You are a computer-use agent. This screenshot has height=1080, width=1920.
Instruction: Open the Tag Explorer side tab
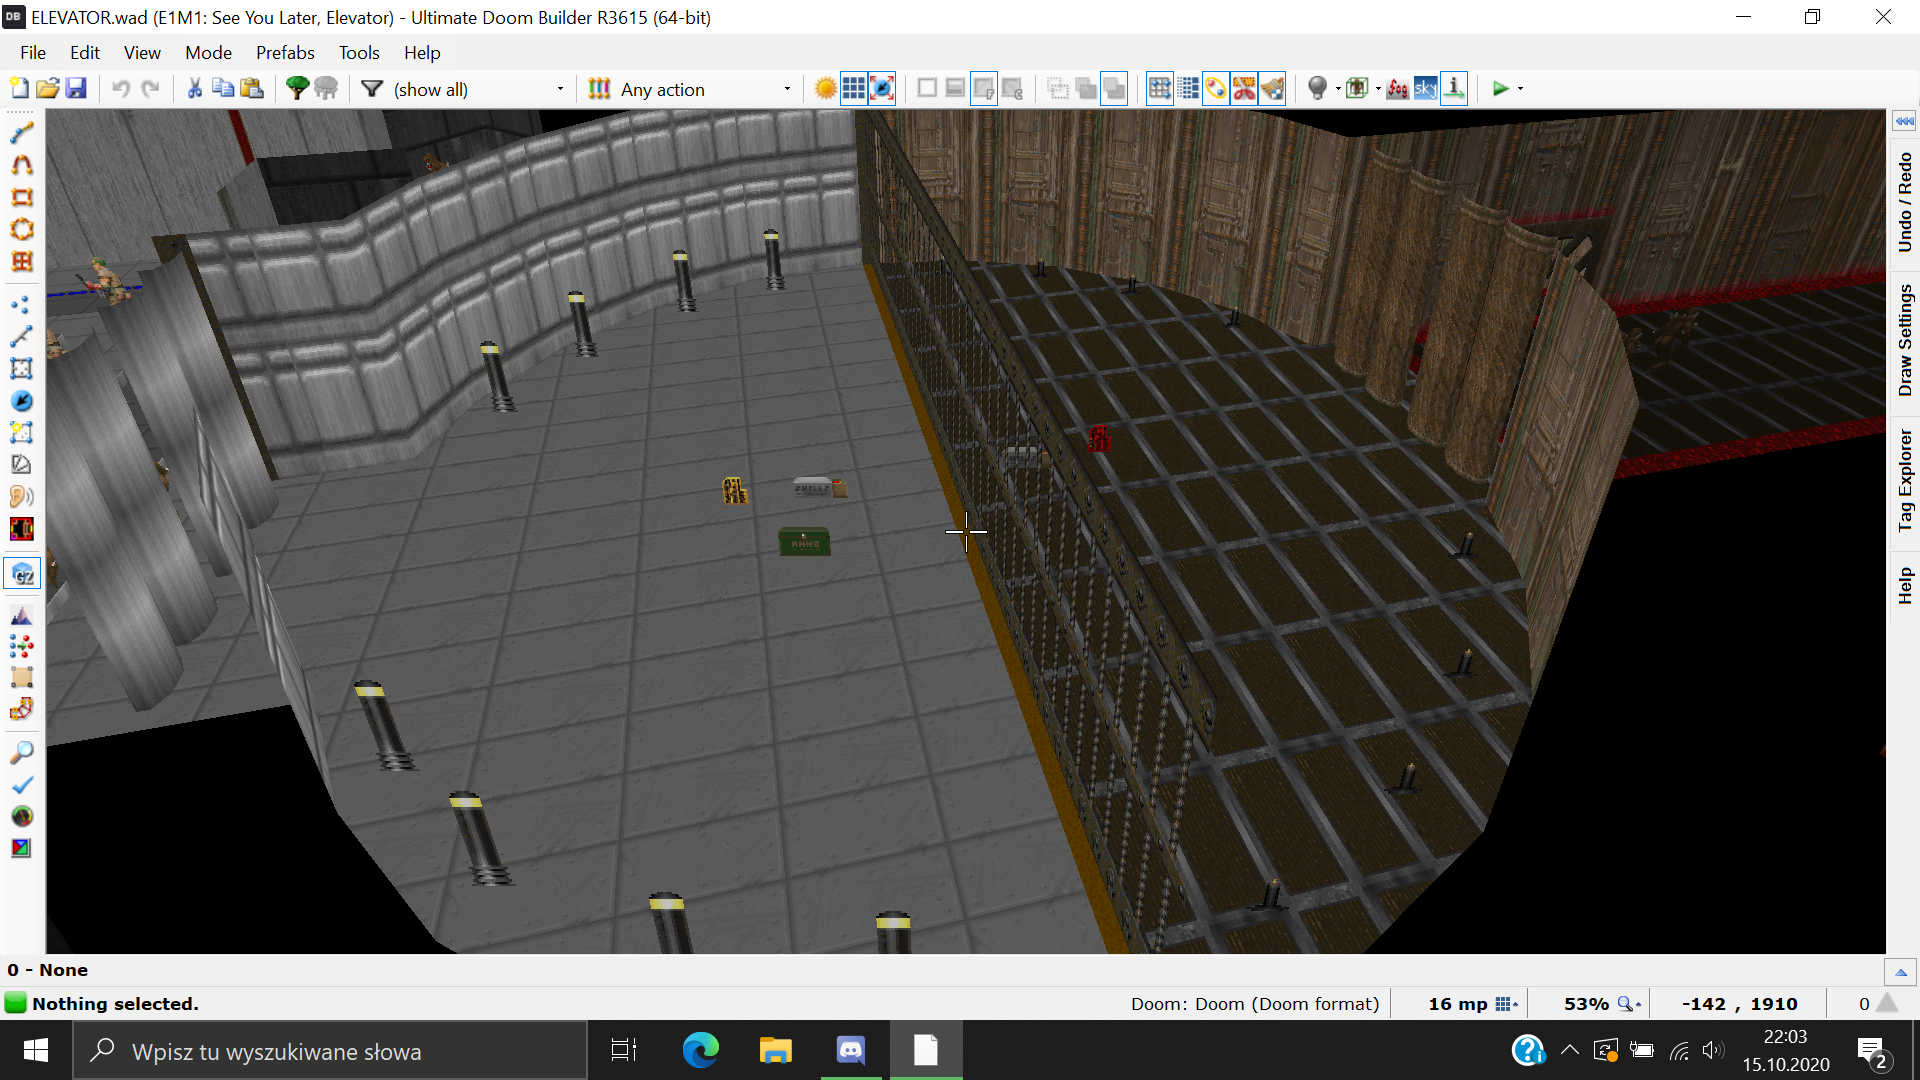click(1904, 480)
